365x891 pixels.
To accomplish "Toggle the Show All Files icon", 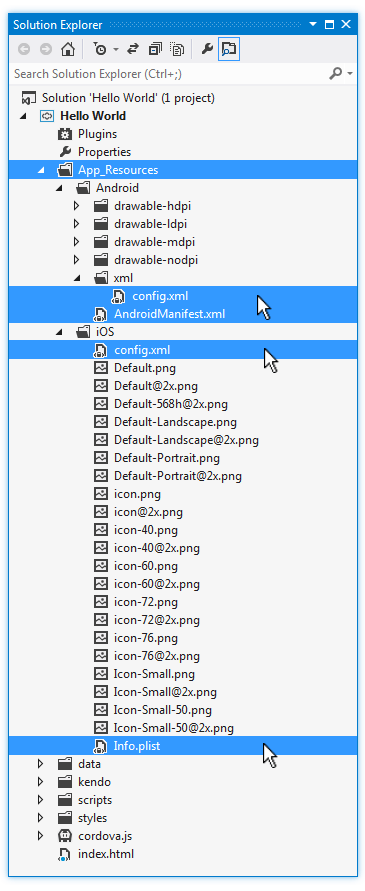I will (177, 49).
